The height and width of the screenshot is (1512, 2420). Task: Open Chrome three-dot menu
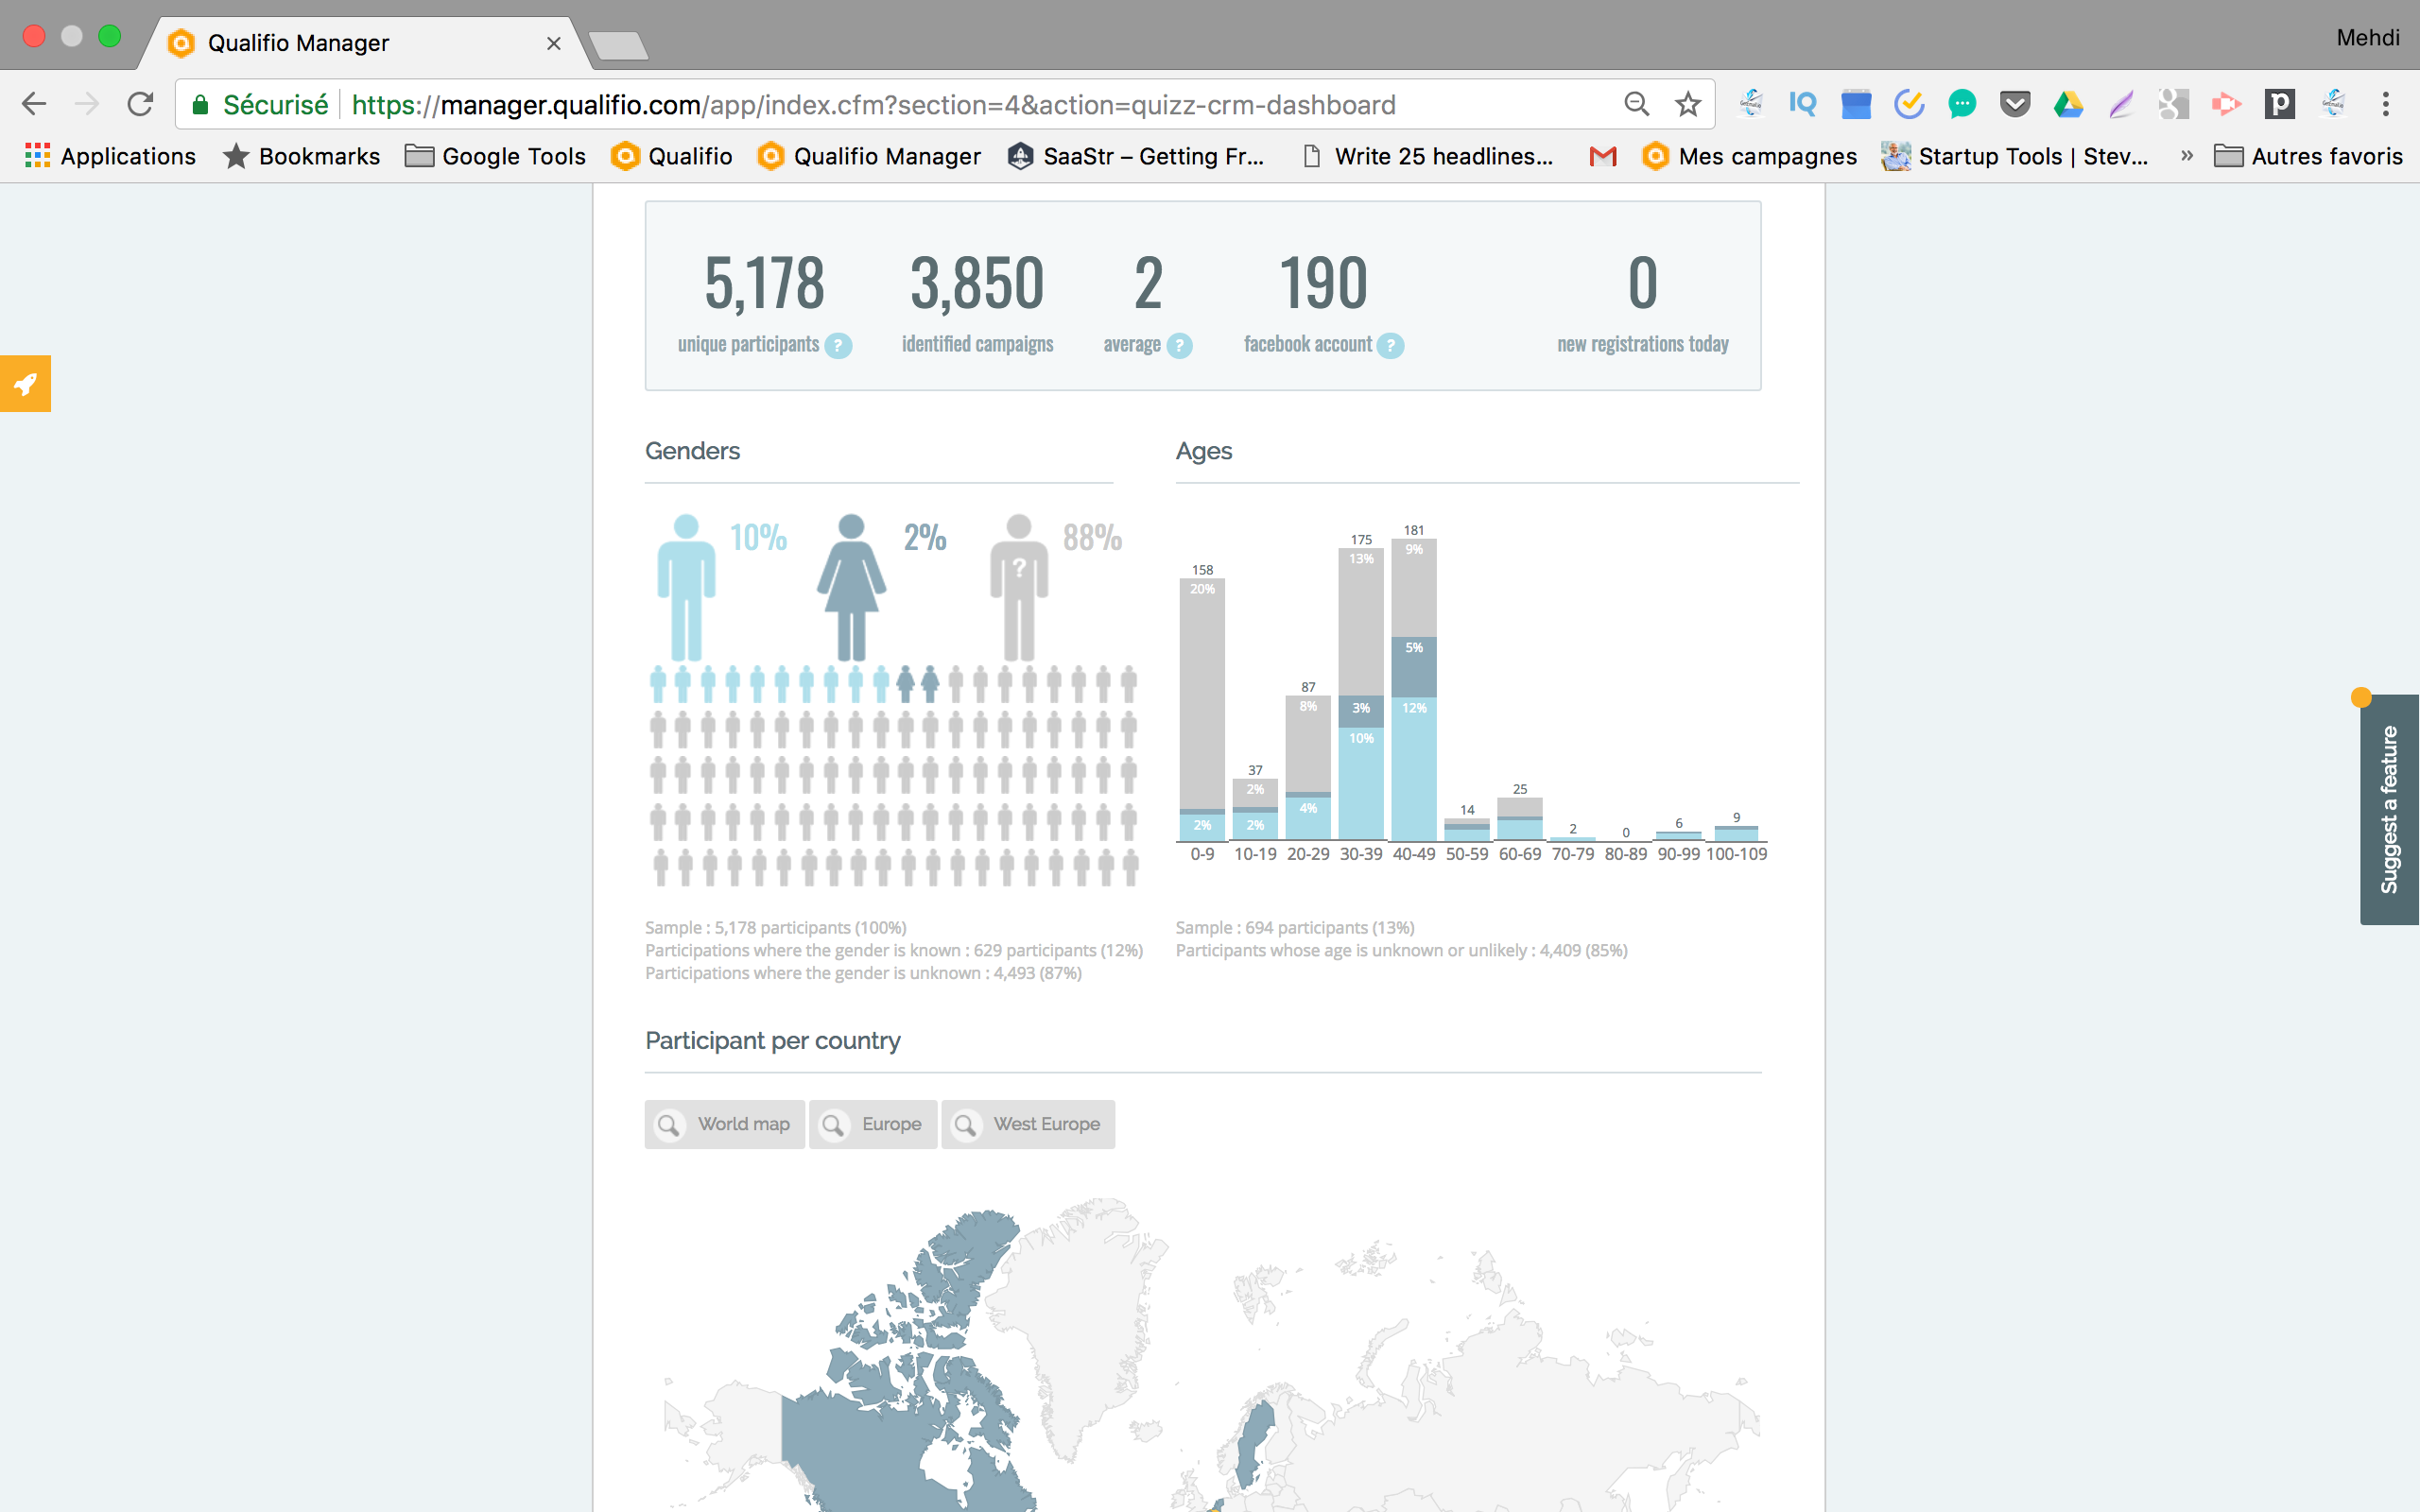(x=2385, y=104)
